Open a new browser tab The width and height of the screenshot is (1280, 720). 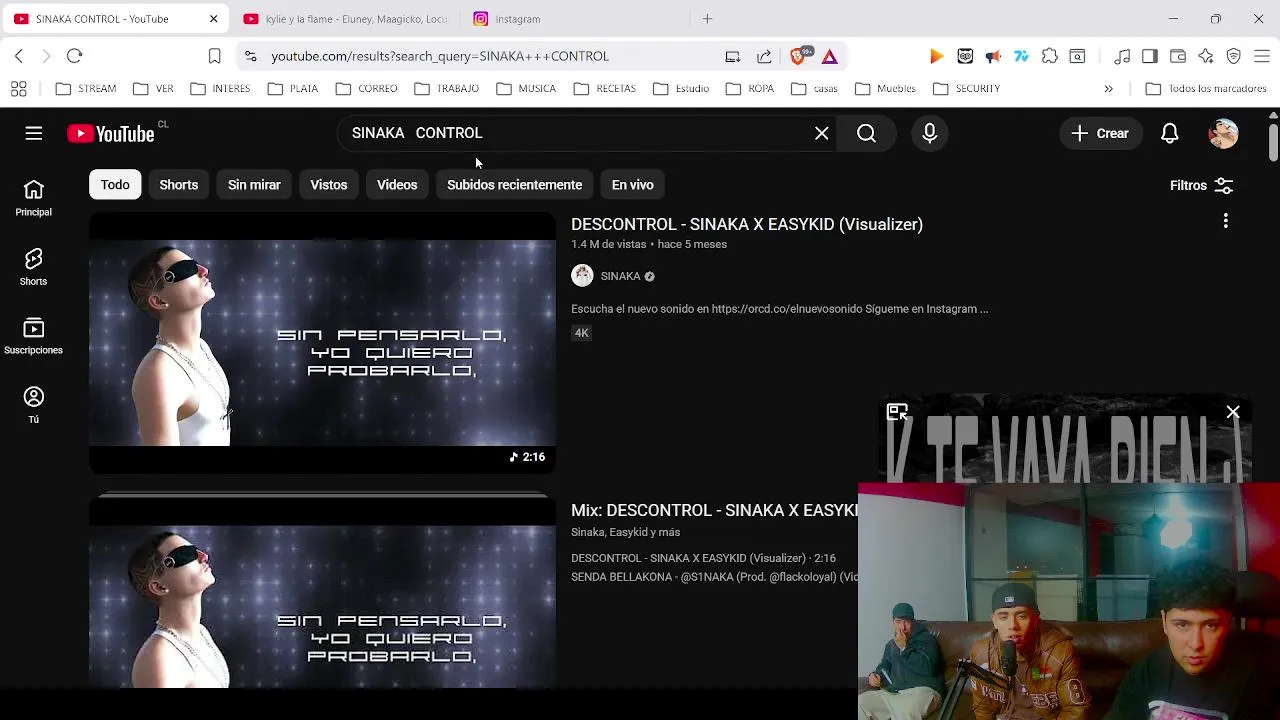click(x=707, y=19)
